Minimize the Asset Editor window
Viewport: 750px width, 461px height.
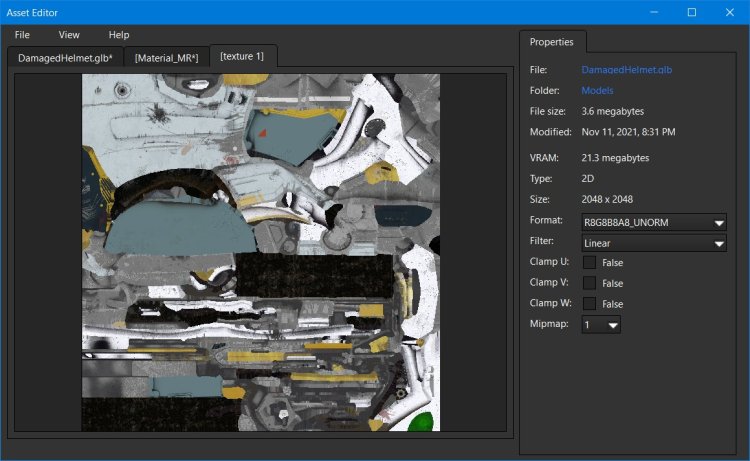[x=654, y=12]
